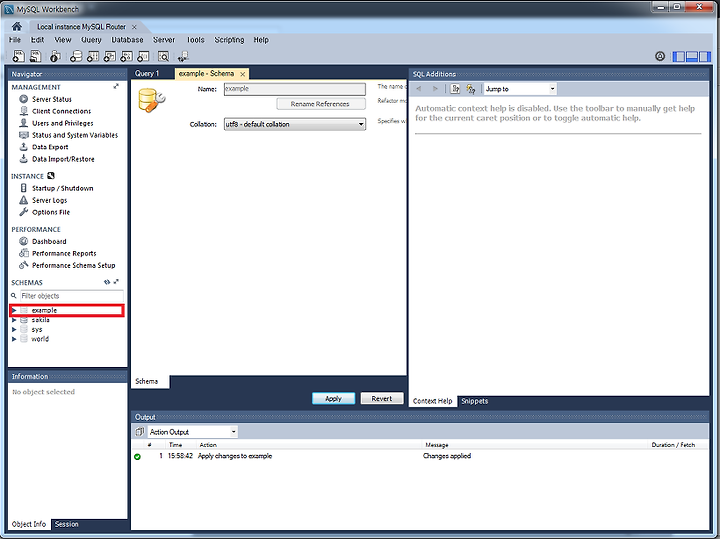Select the Context Help tab
This screenshot has height=539, width=720.
coord(432,401)
